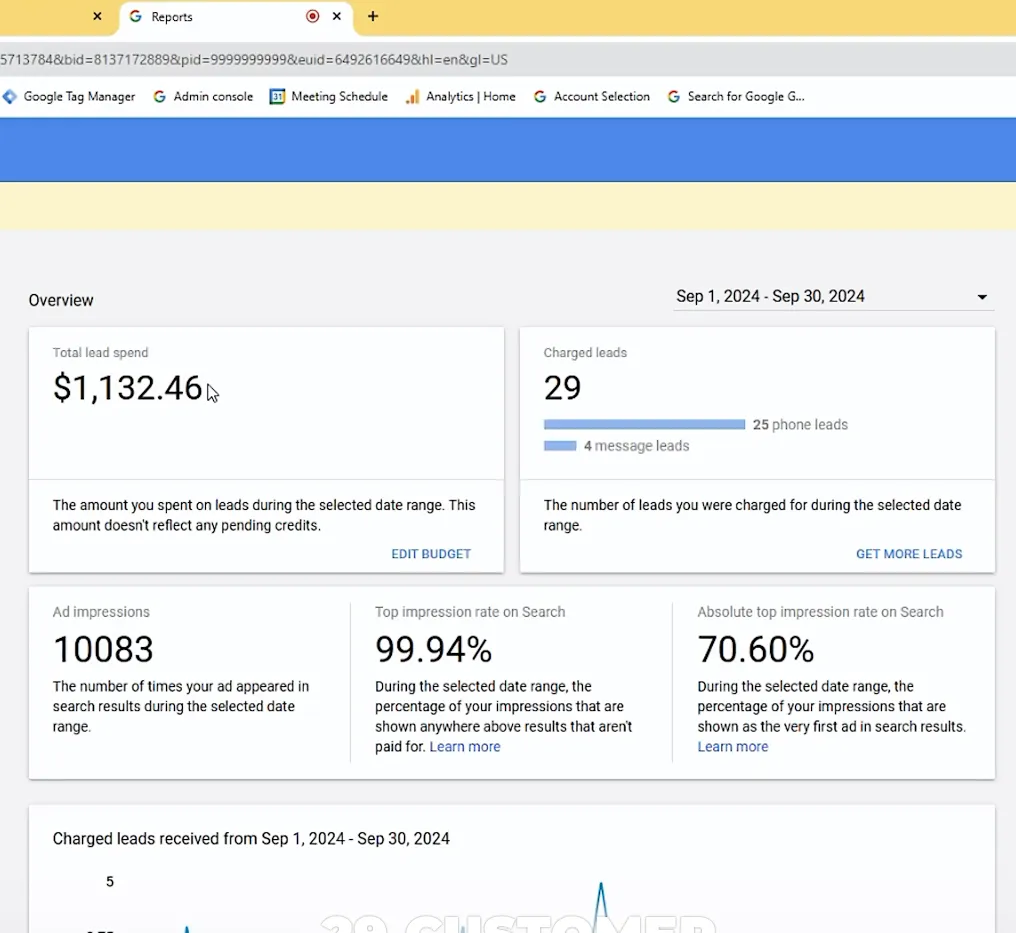
Task: Click the Google favicon on Reports tab
Action: click(135, 16)
